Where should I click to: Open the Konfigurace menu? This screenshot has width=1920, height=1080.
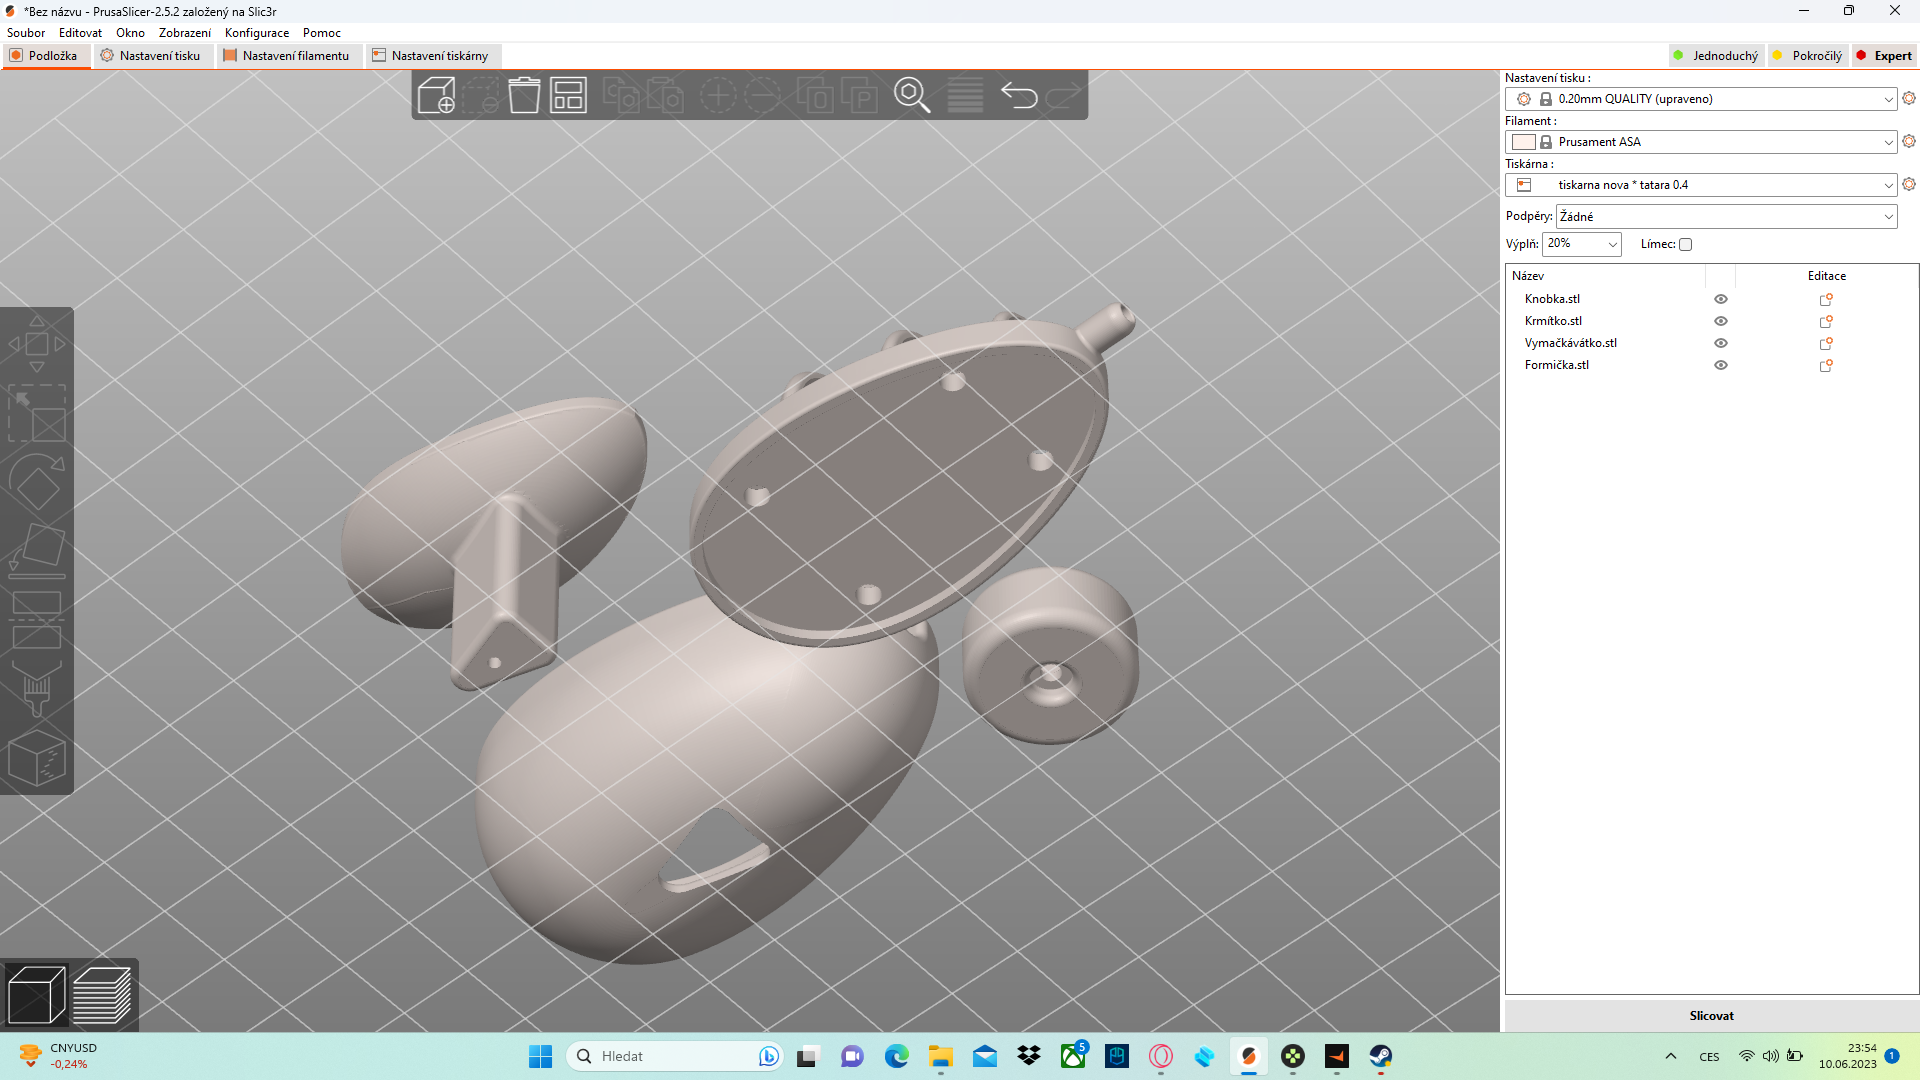[256, 33]
